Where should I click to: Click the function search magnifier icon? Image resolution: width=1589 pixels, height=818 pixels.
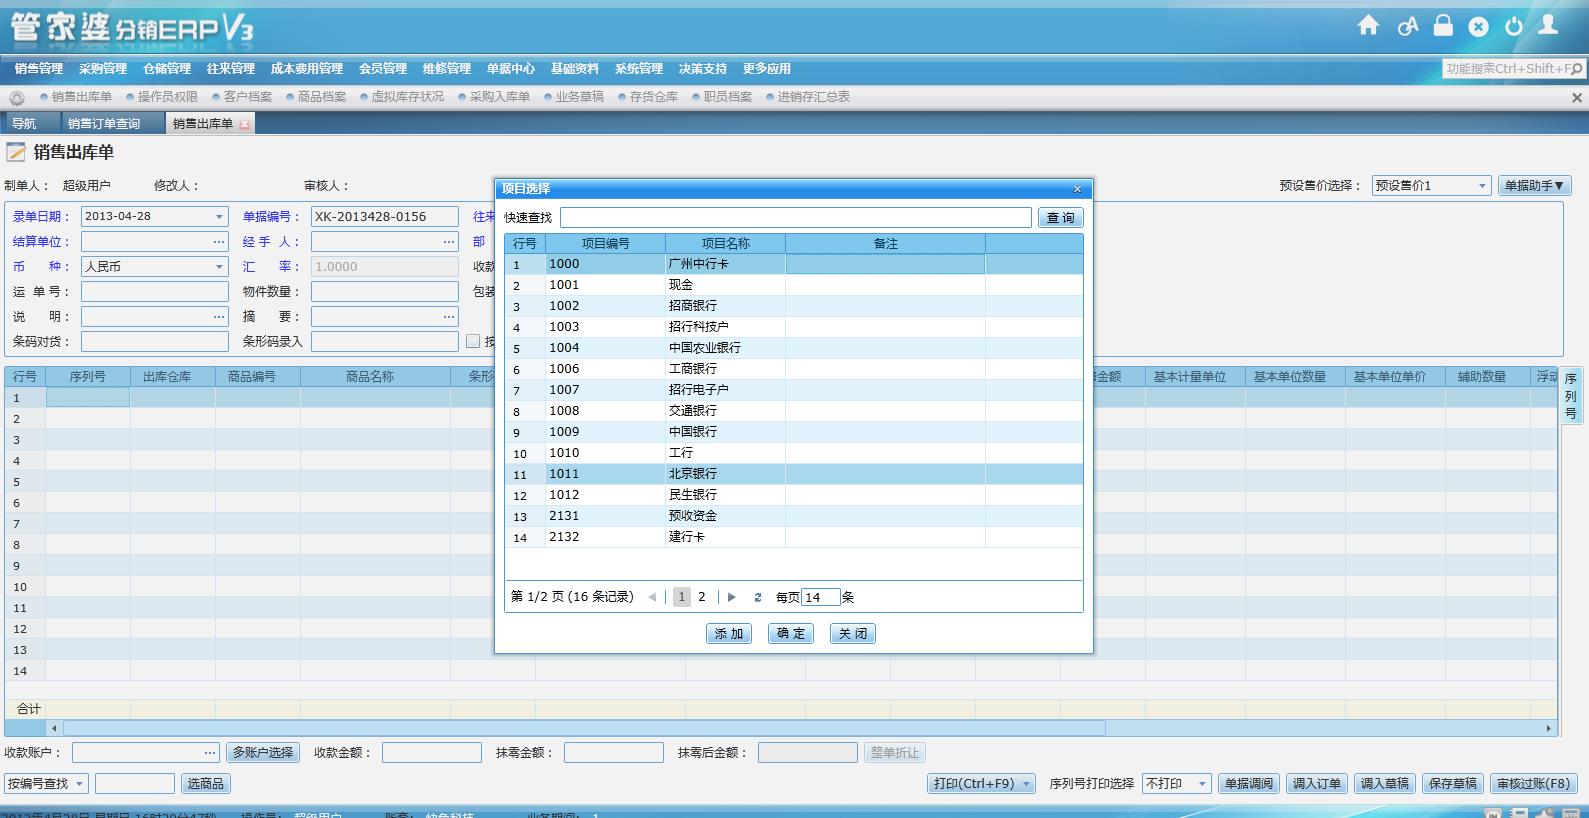pos(1577,69)
